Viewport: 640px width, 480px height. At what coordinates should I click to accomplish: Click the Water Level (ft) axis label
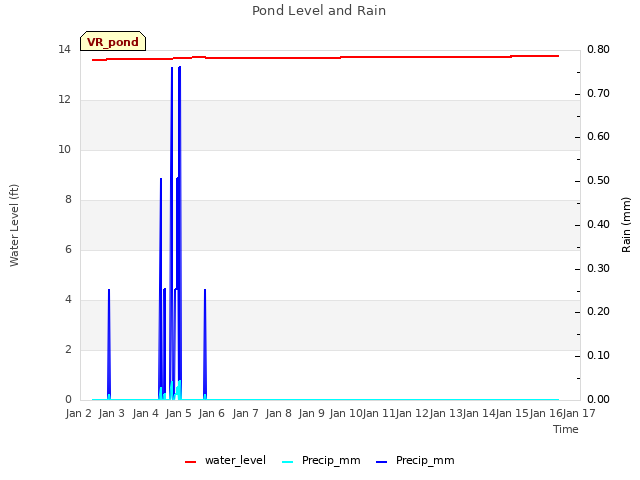(14, 225)
